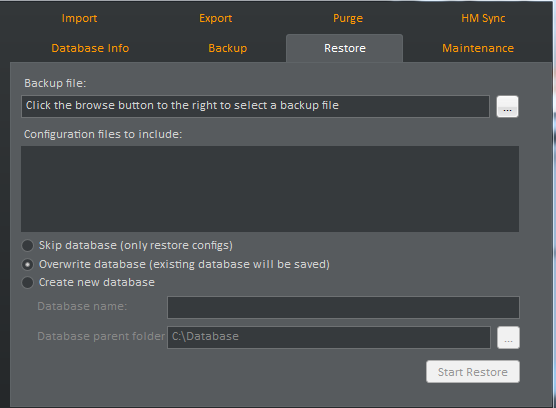Open the Import tab
Viewport: 556px width, 408px height.
79,18
